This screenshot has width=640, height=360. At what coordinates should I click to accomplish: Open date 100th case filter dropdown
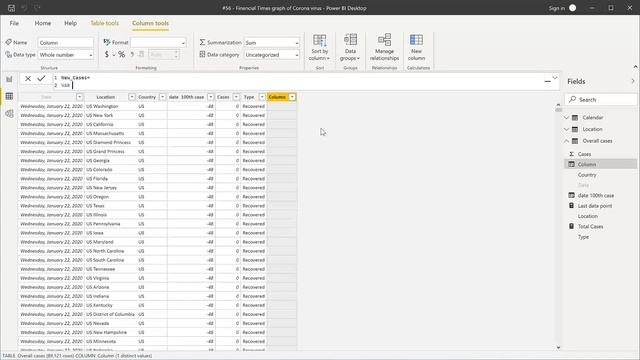point(211,97)
